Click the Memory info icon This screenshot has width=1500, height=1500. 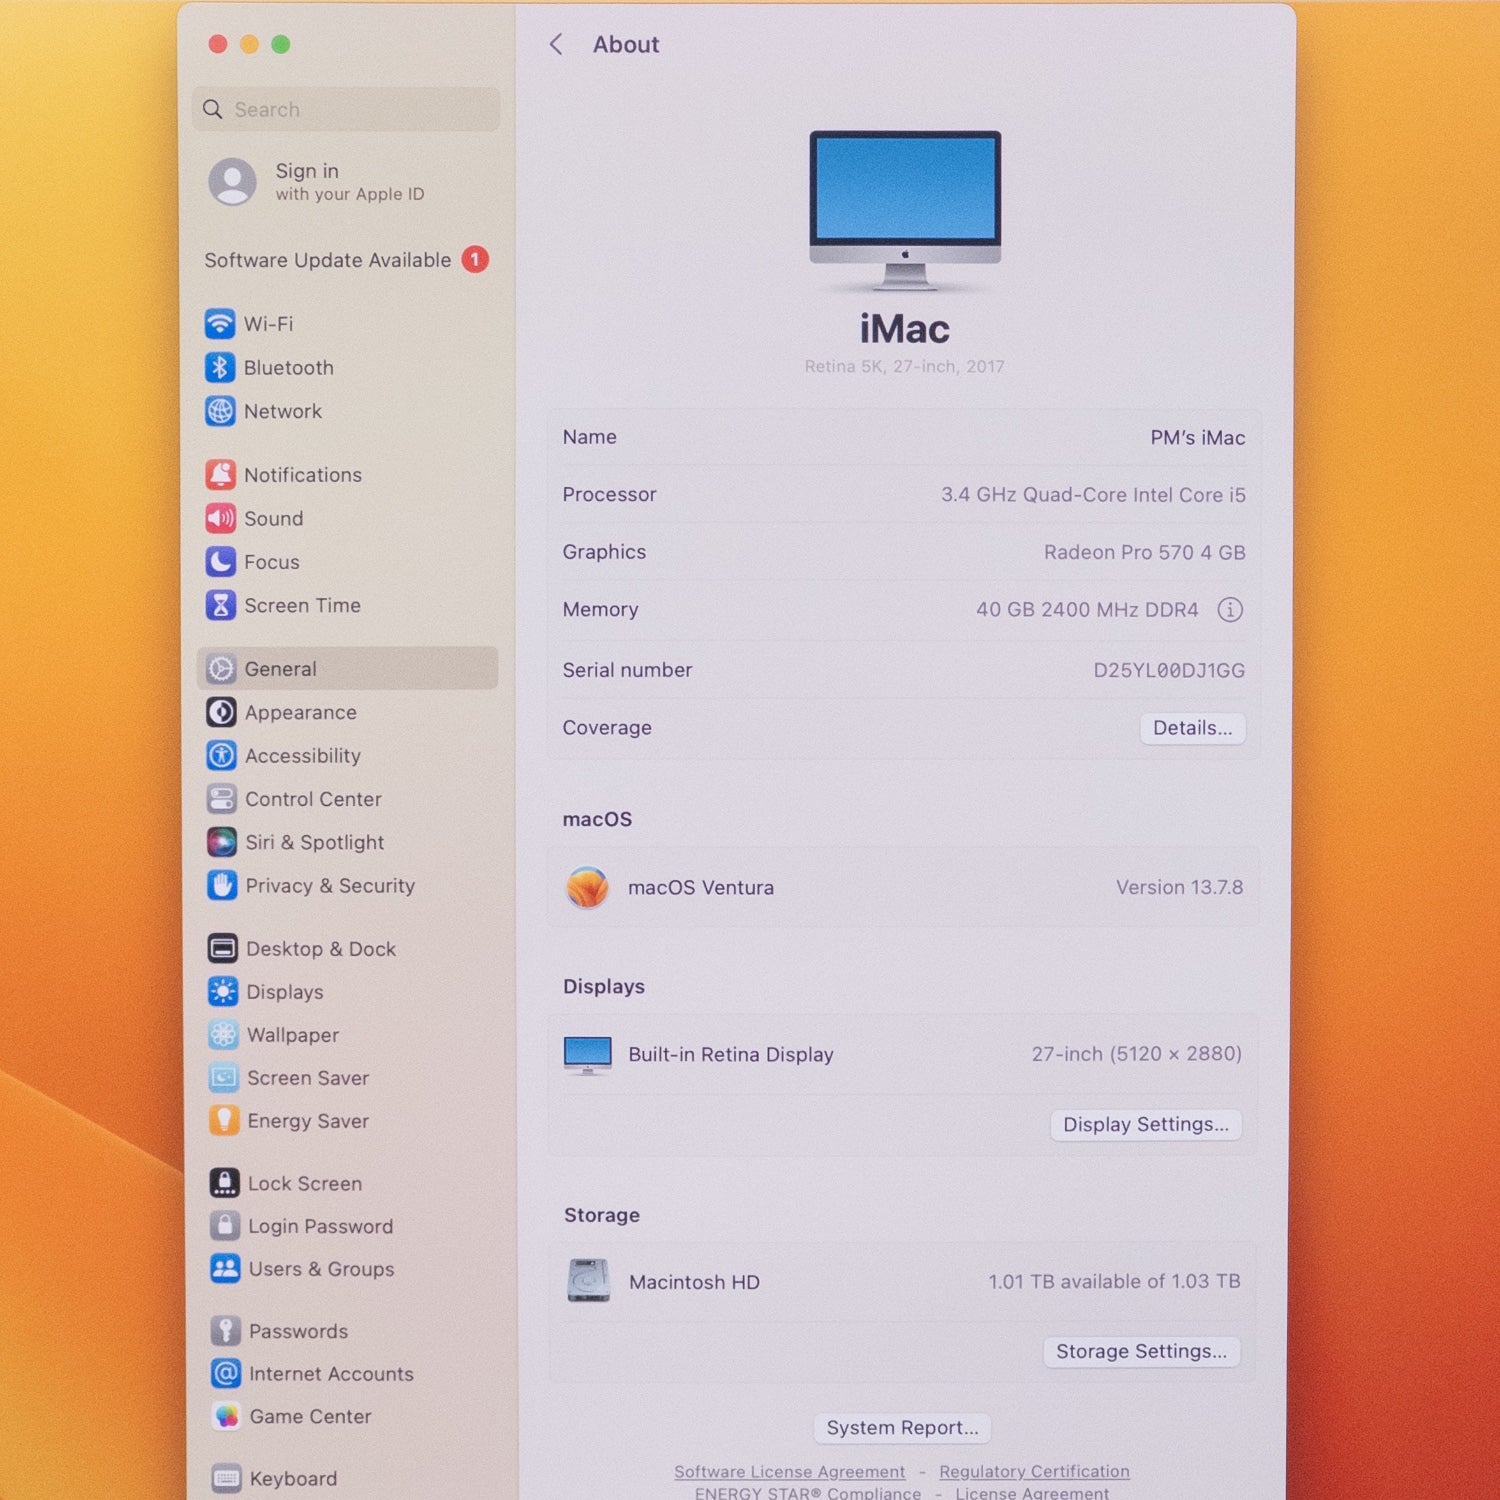coord(1230,610)
